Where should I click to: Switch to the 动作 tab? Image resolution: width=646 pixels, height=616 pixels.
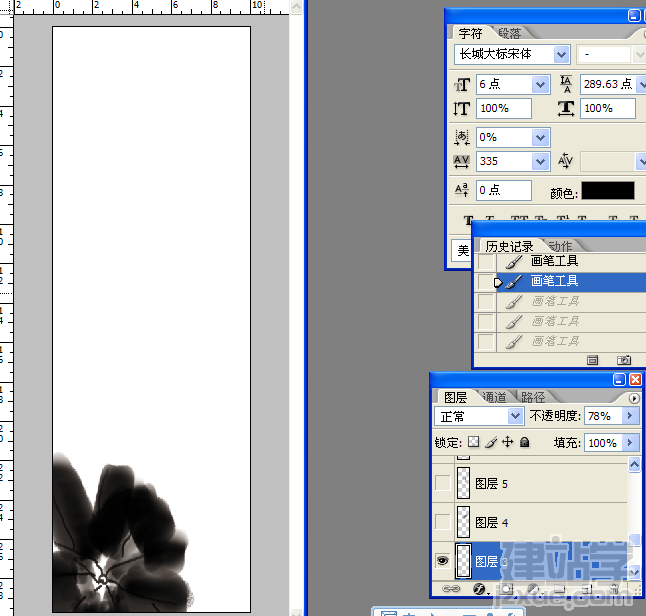point(561,246)
